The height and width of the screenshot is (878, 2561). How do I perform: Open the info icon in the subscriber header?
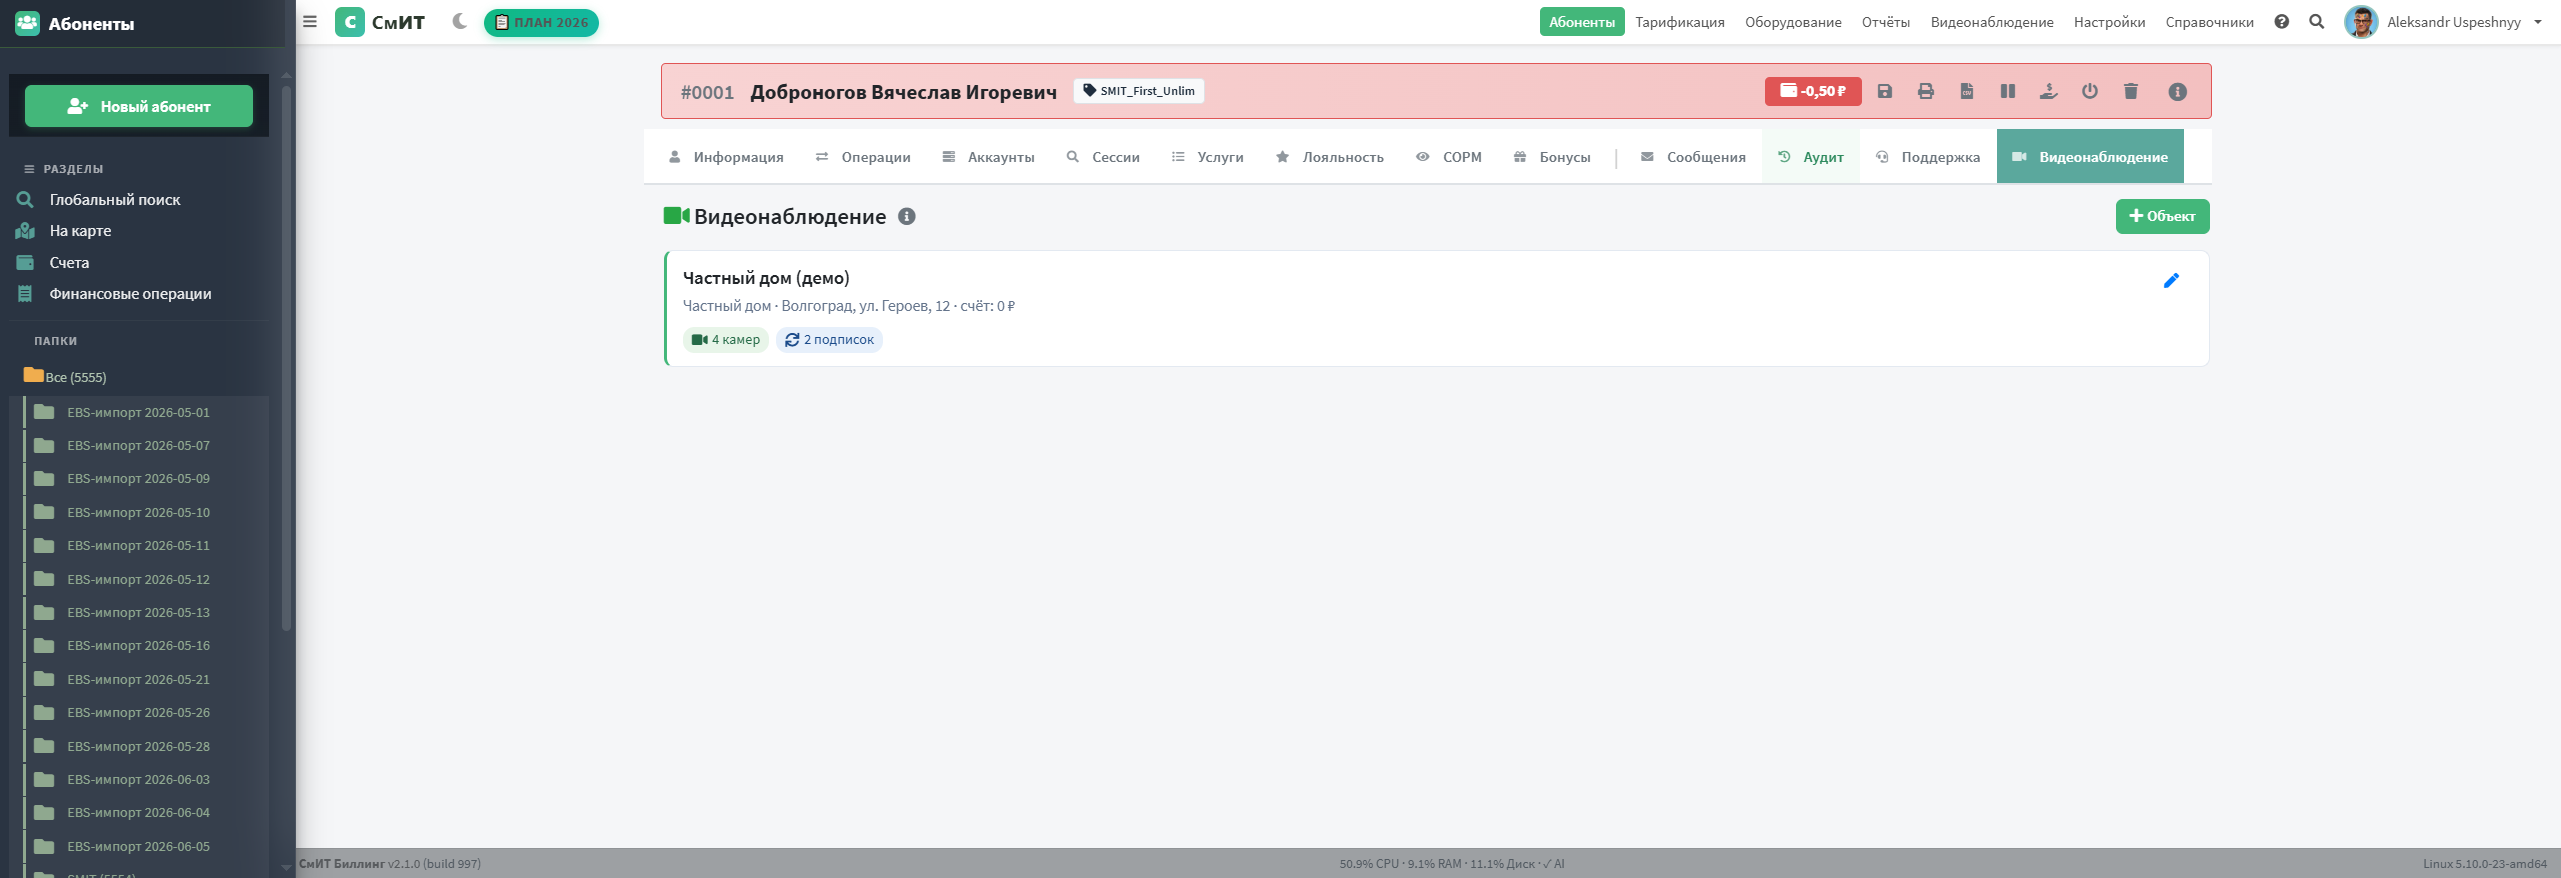[x=2177, y=92]
